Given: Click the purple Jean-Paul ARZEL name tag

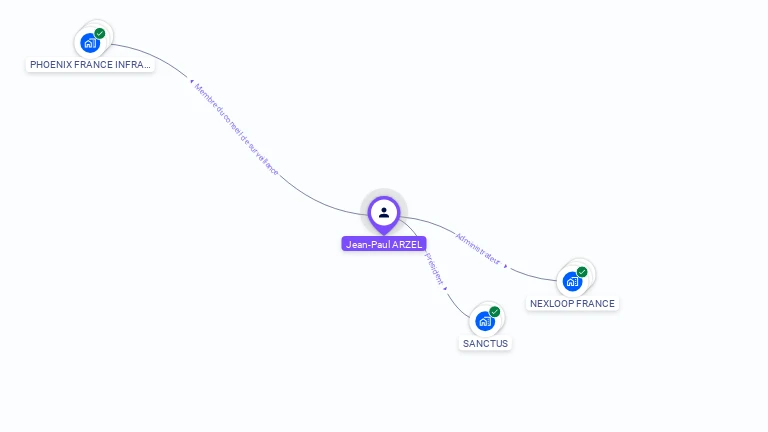Looking at the screenshot, I should click(384, 244).
